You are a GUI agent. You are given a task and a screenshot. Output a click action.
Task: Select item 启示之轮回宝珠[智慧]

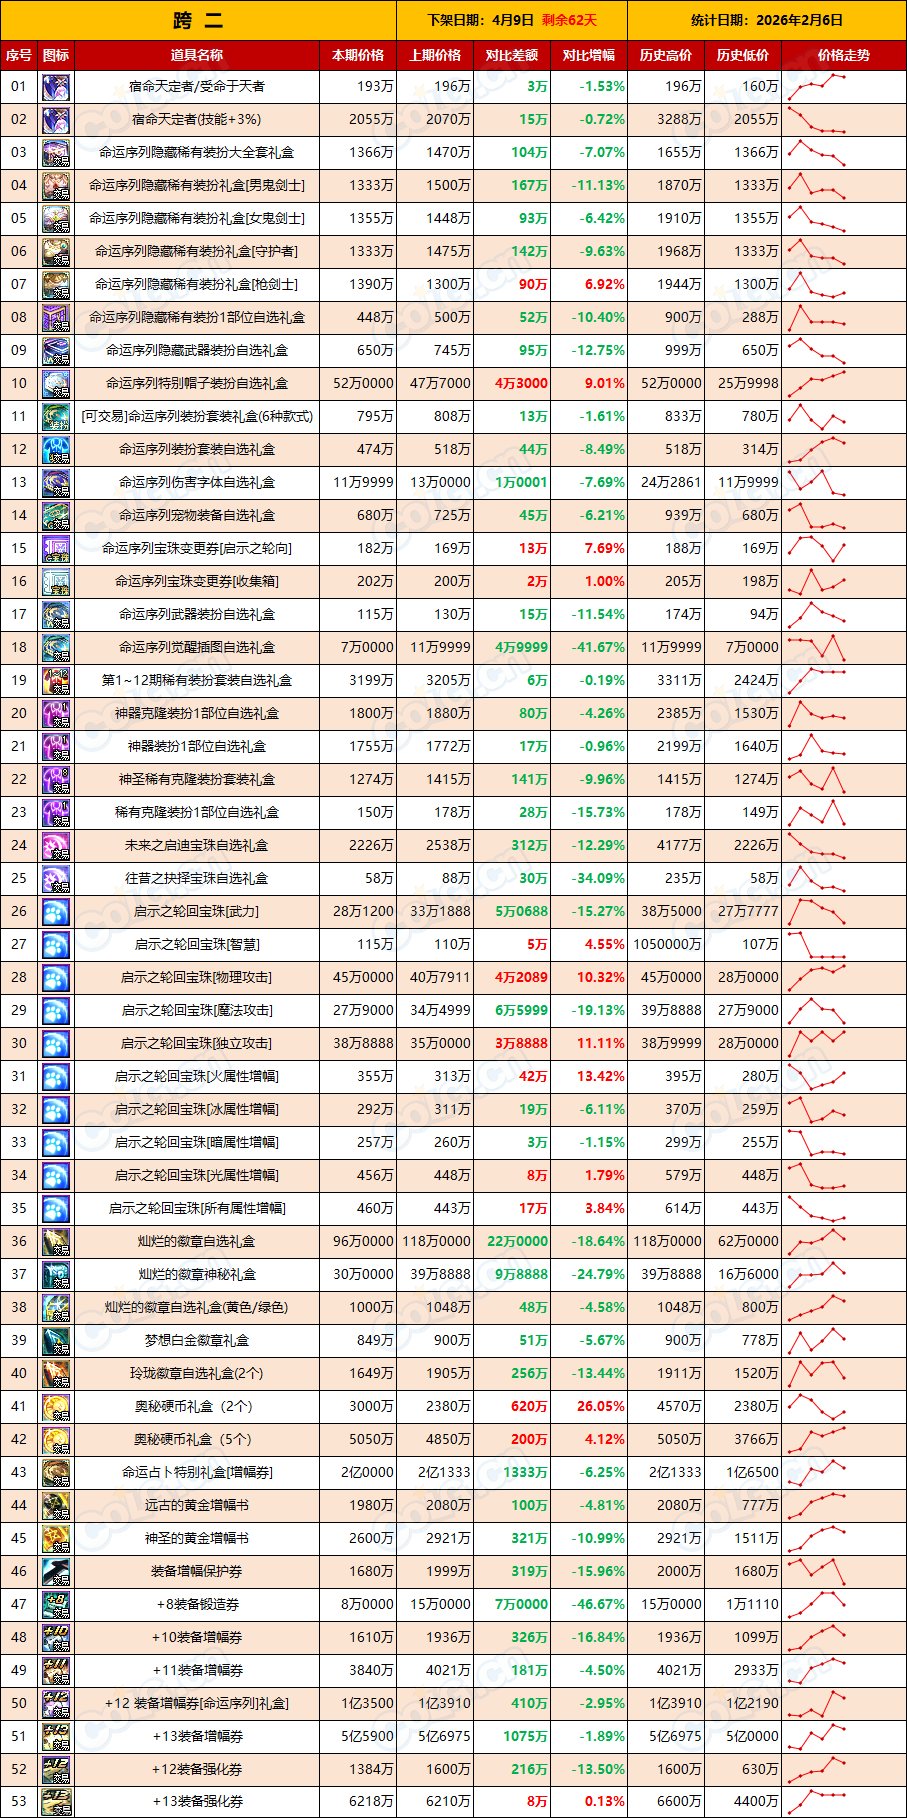197,945
